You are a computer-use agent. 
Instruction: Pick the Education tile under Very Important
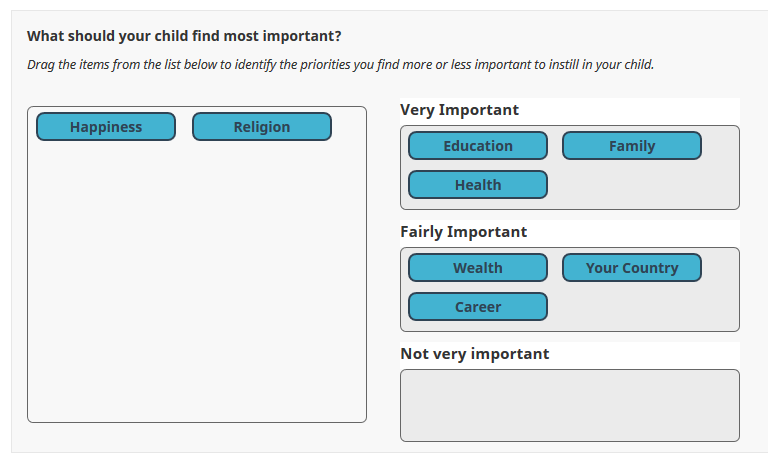(x=478, y=146)
